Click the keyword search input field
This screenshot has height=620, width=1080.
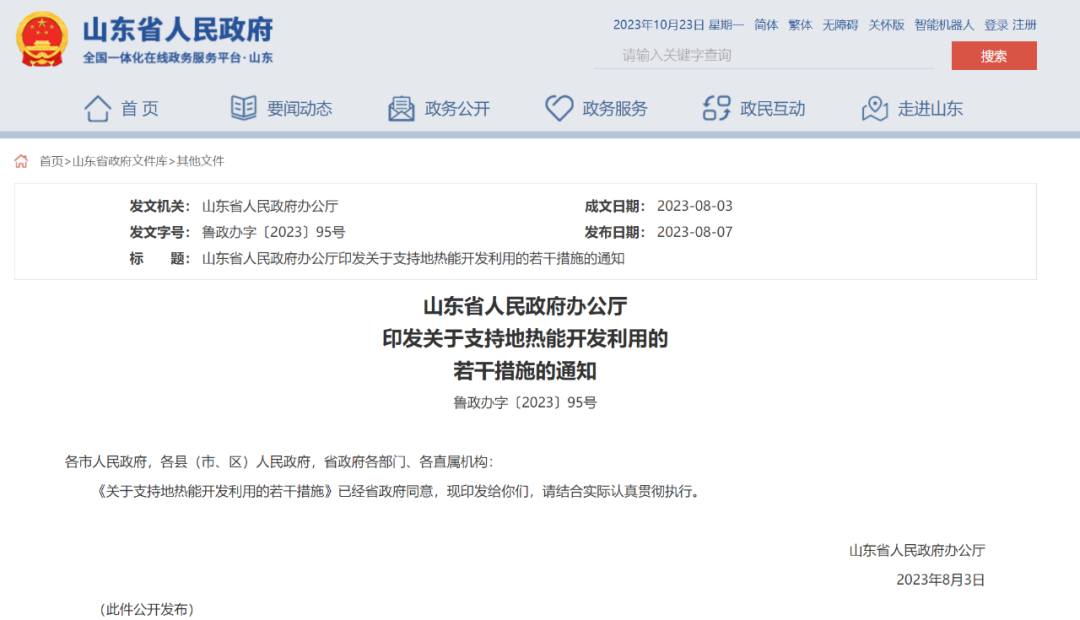(x=763, y=56)
